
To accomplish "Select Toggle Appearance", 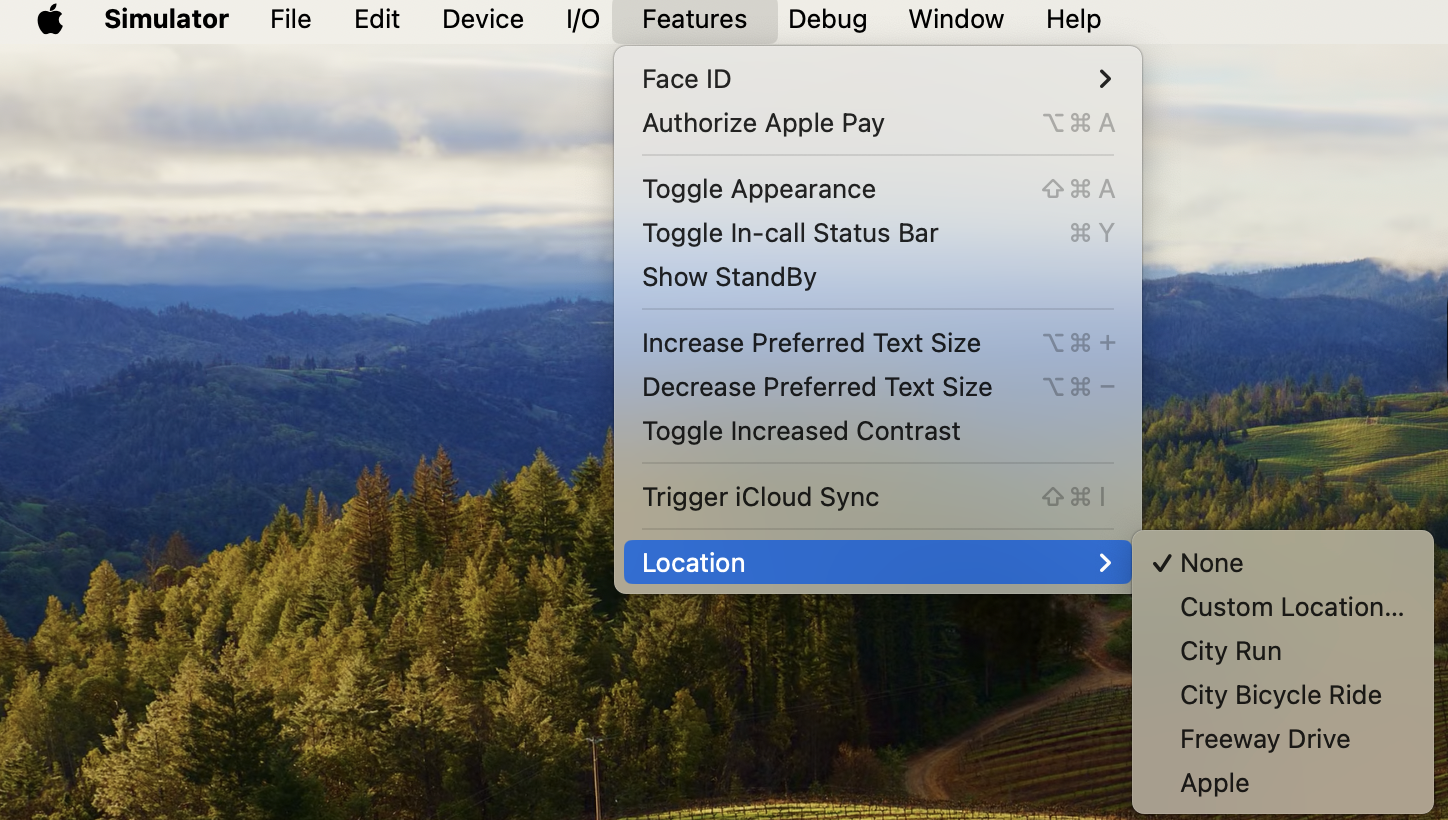I will point(878,188).
